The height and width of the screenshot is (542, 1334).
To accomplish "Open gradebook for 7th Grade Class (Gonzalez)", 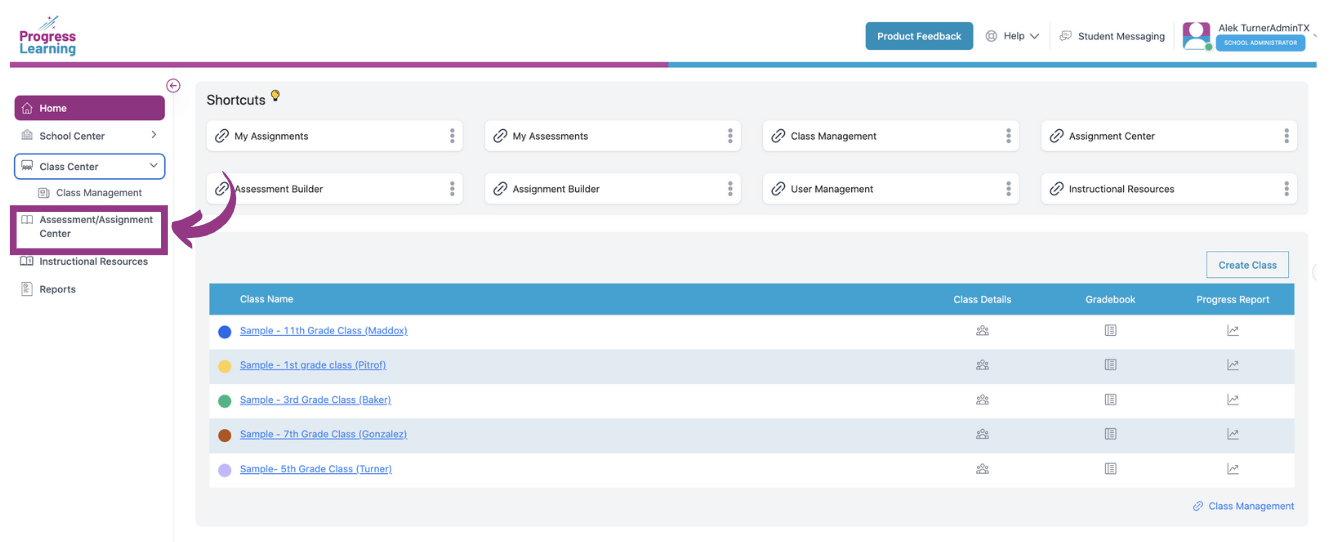I will pyautogui.click(x=1110, y=434).
